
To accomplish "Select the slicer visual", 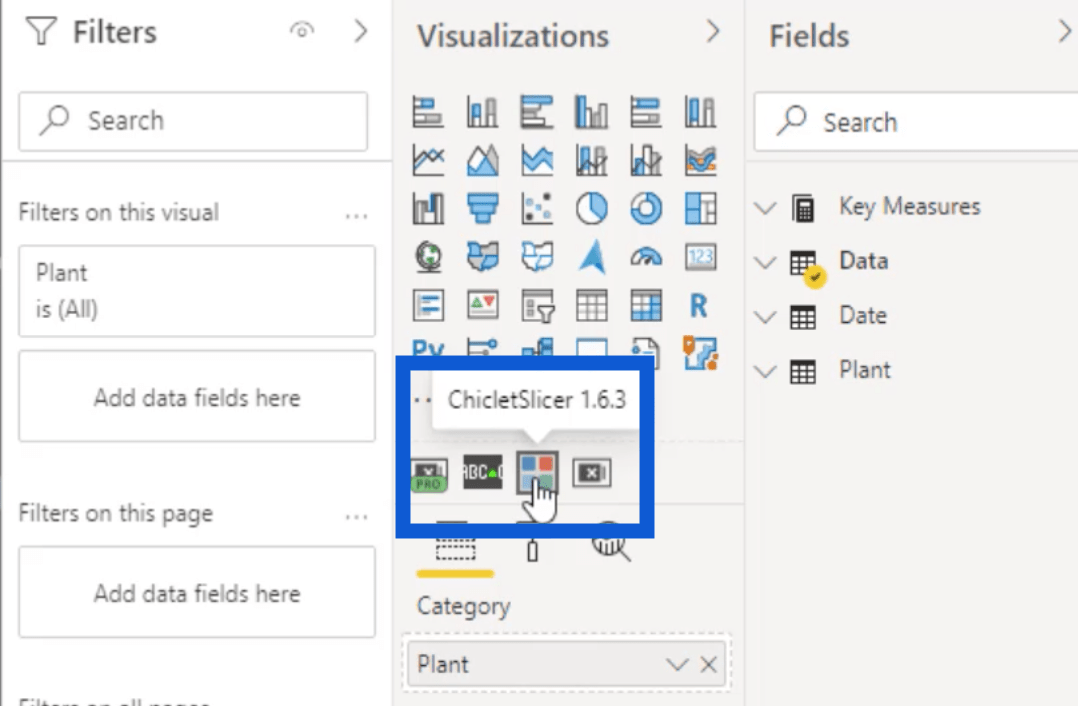I will 537,305.
